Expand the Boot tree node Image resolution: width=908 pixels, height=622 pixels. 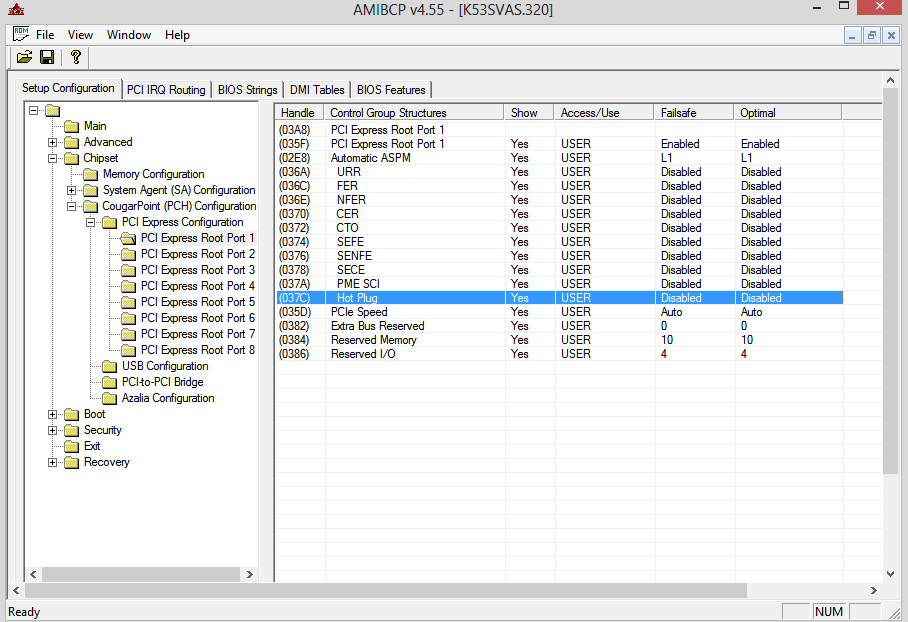pyautogui.click(x=52, y=415)
